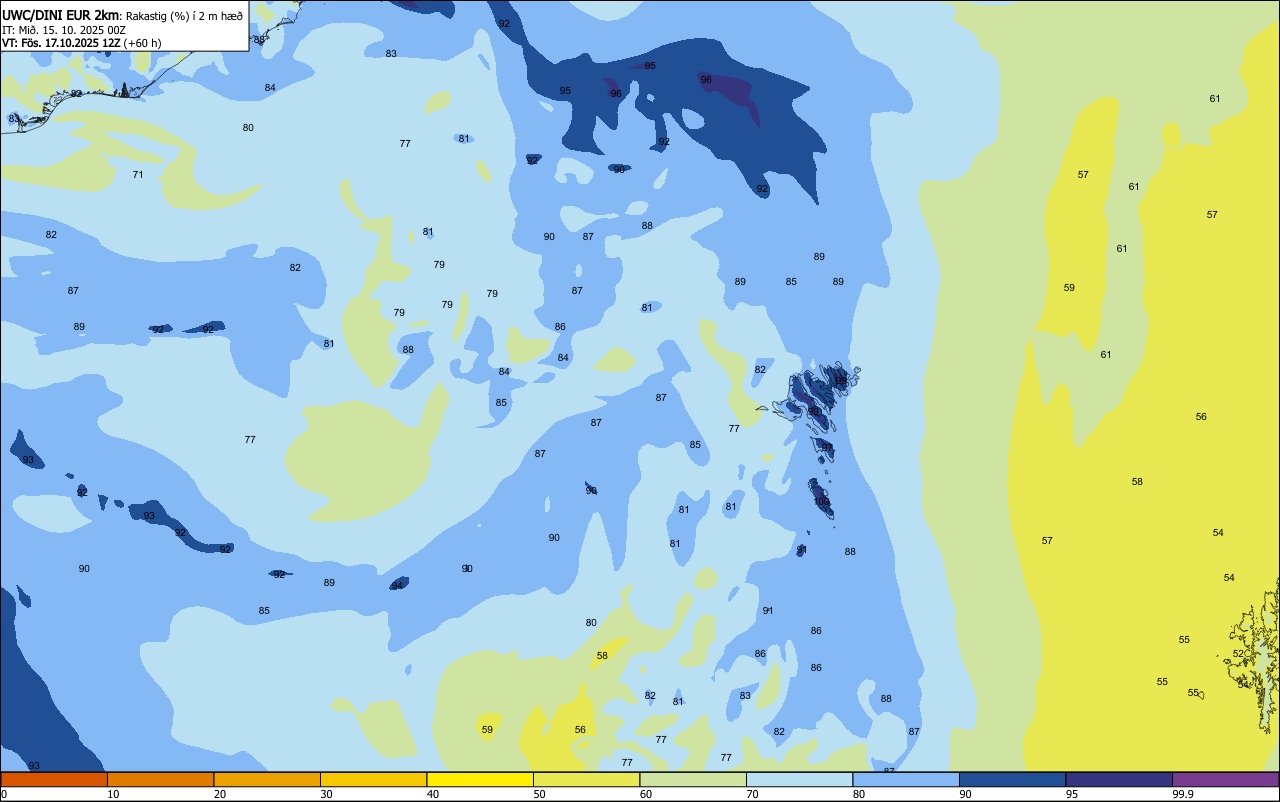Pick the 60–70 pale green legend swatch

(x=693, y=779)
